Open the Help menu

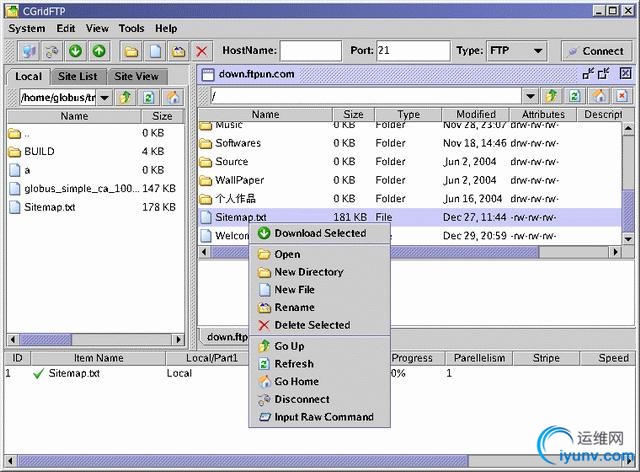click(x=166, y=29)
